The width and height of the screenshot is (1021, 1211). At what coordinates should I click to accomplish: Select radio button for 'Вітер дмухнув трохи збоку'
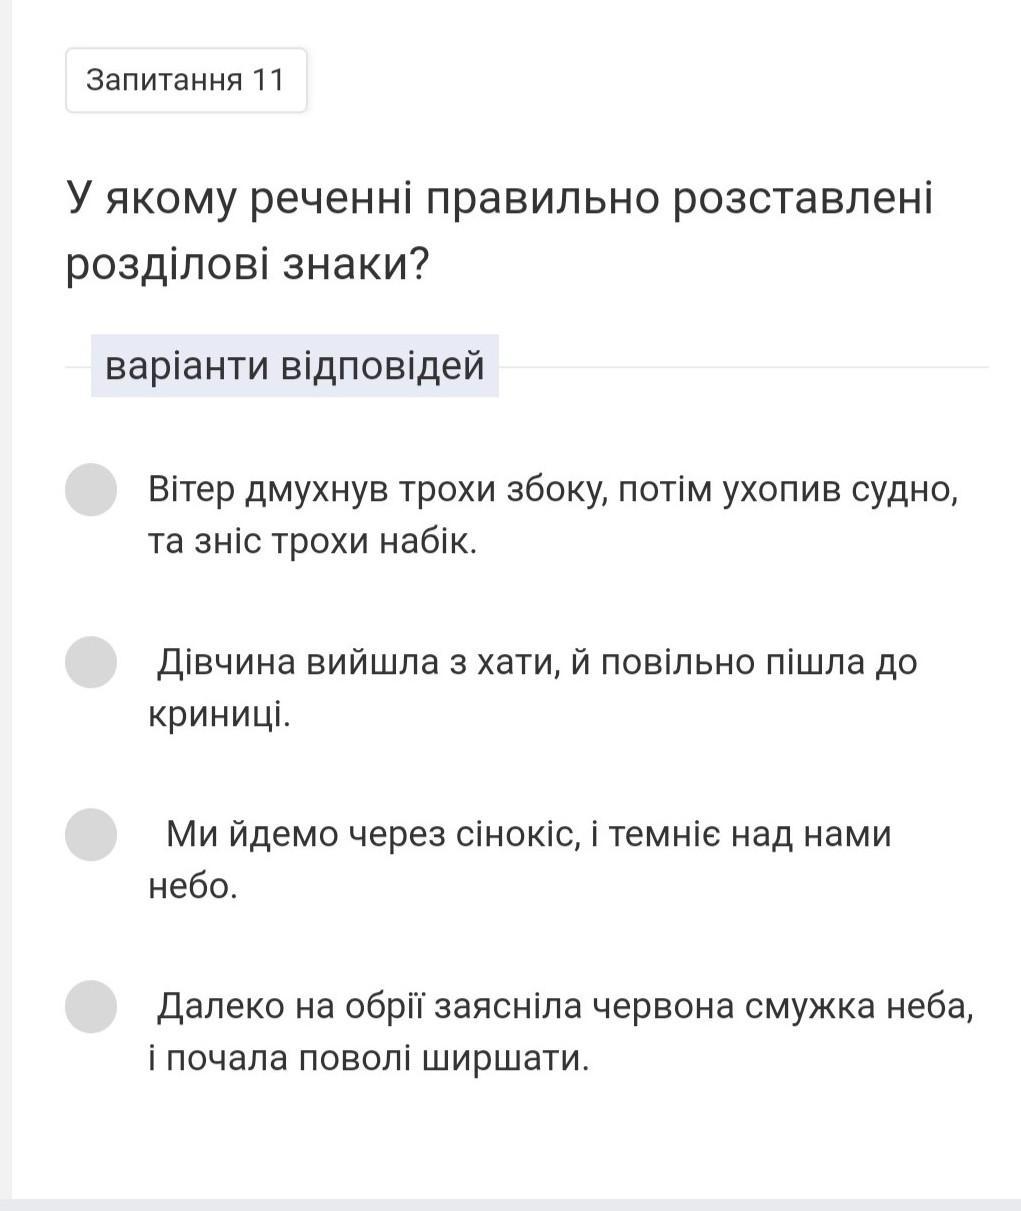click(x=91, y=490)
